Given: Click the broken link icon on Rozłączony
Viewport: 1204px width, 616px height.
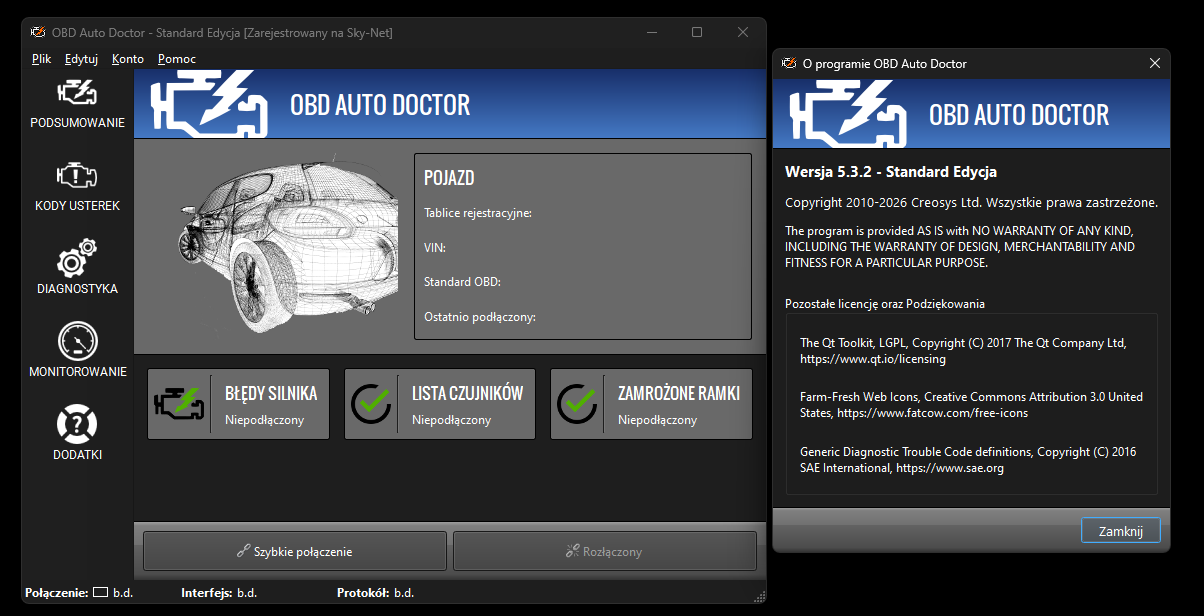Looking at the screenshot, I should point(573,551).
